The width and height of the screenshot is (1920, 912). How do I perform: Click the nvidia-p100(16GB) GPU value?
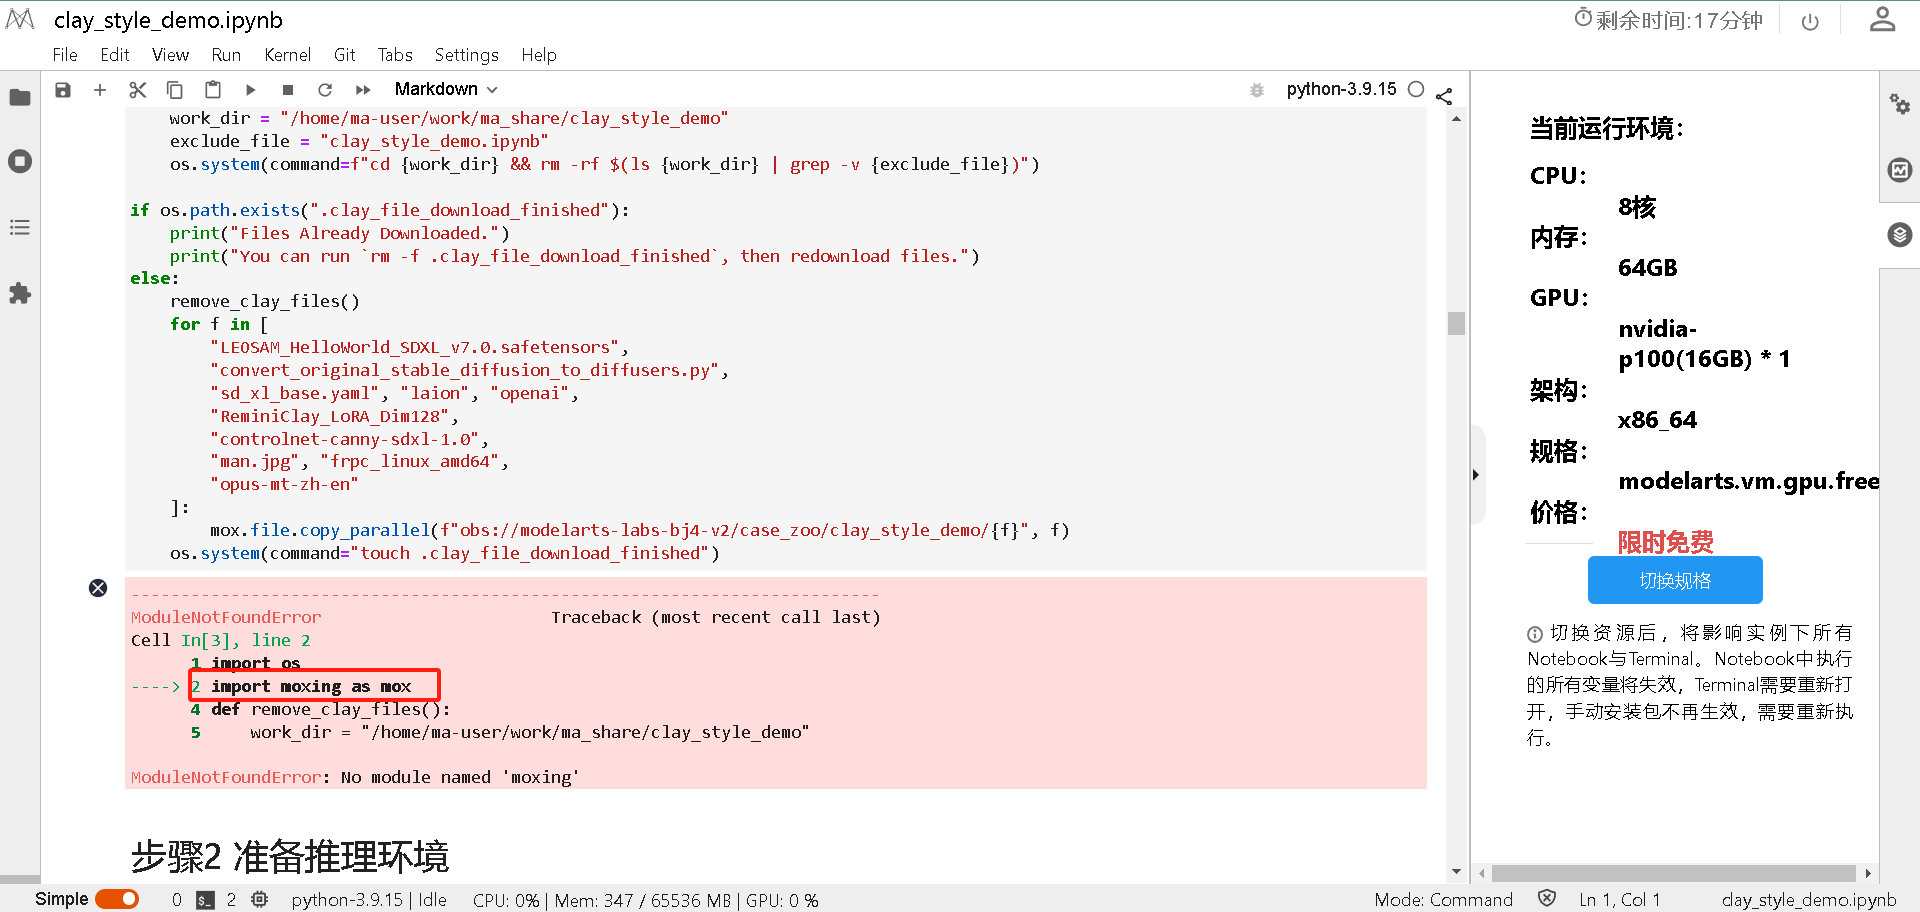pyautogui.click(x=1704, y=344)
